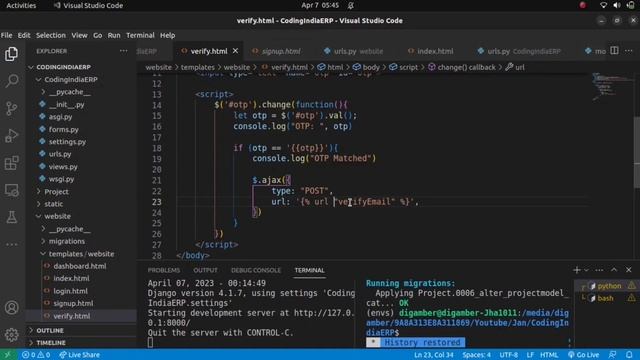Image resolution: width=640 pixels, height=360 pixels.
Task: Open the Accounts menu
Action: pos(11,307)
